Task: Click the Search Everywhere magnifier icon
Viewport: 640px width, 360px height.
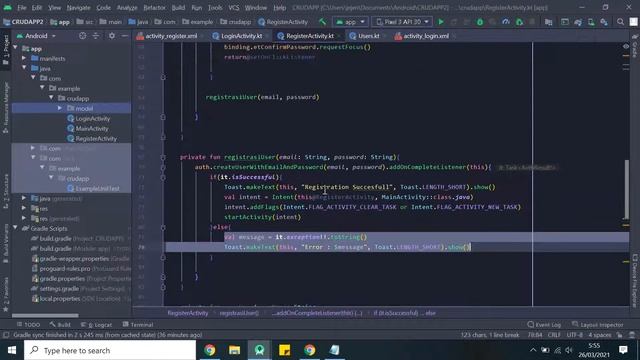Action: click(620, 22)
